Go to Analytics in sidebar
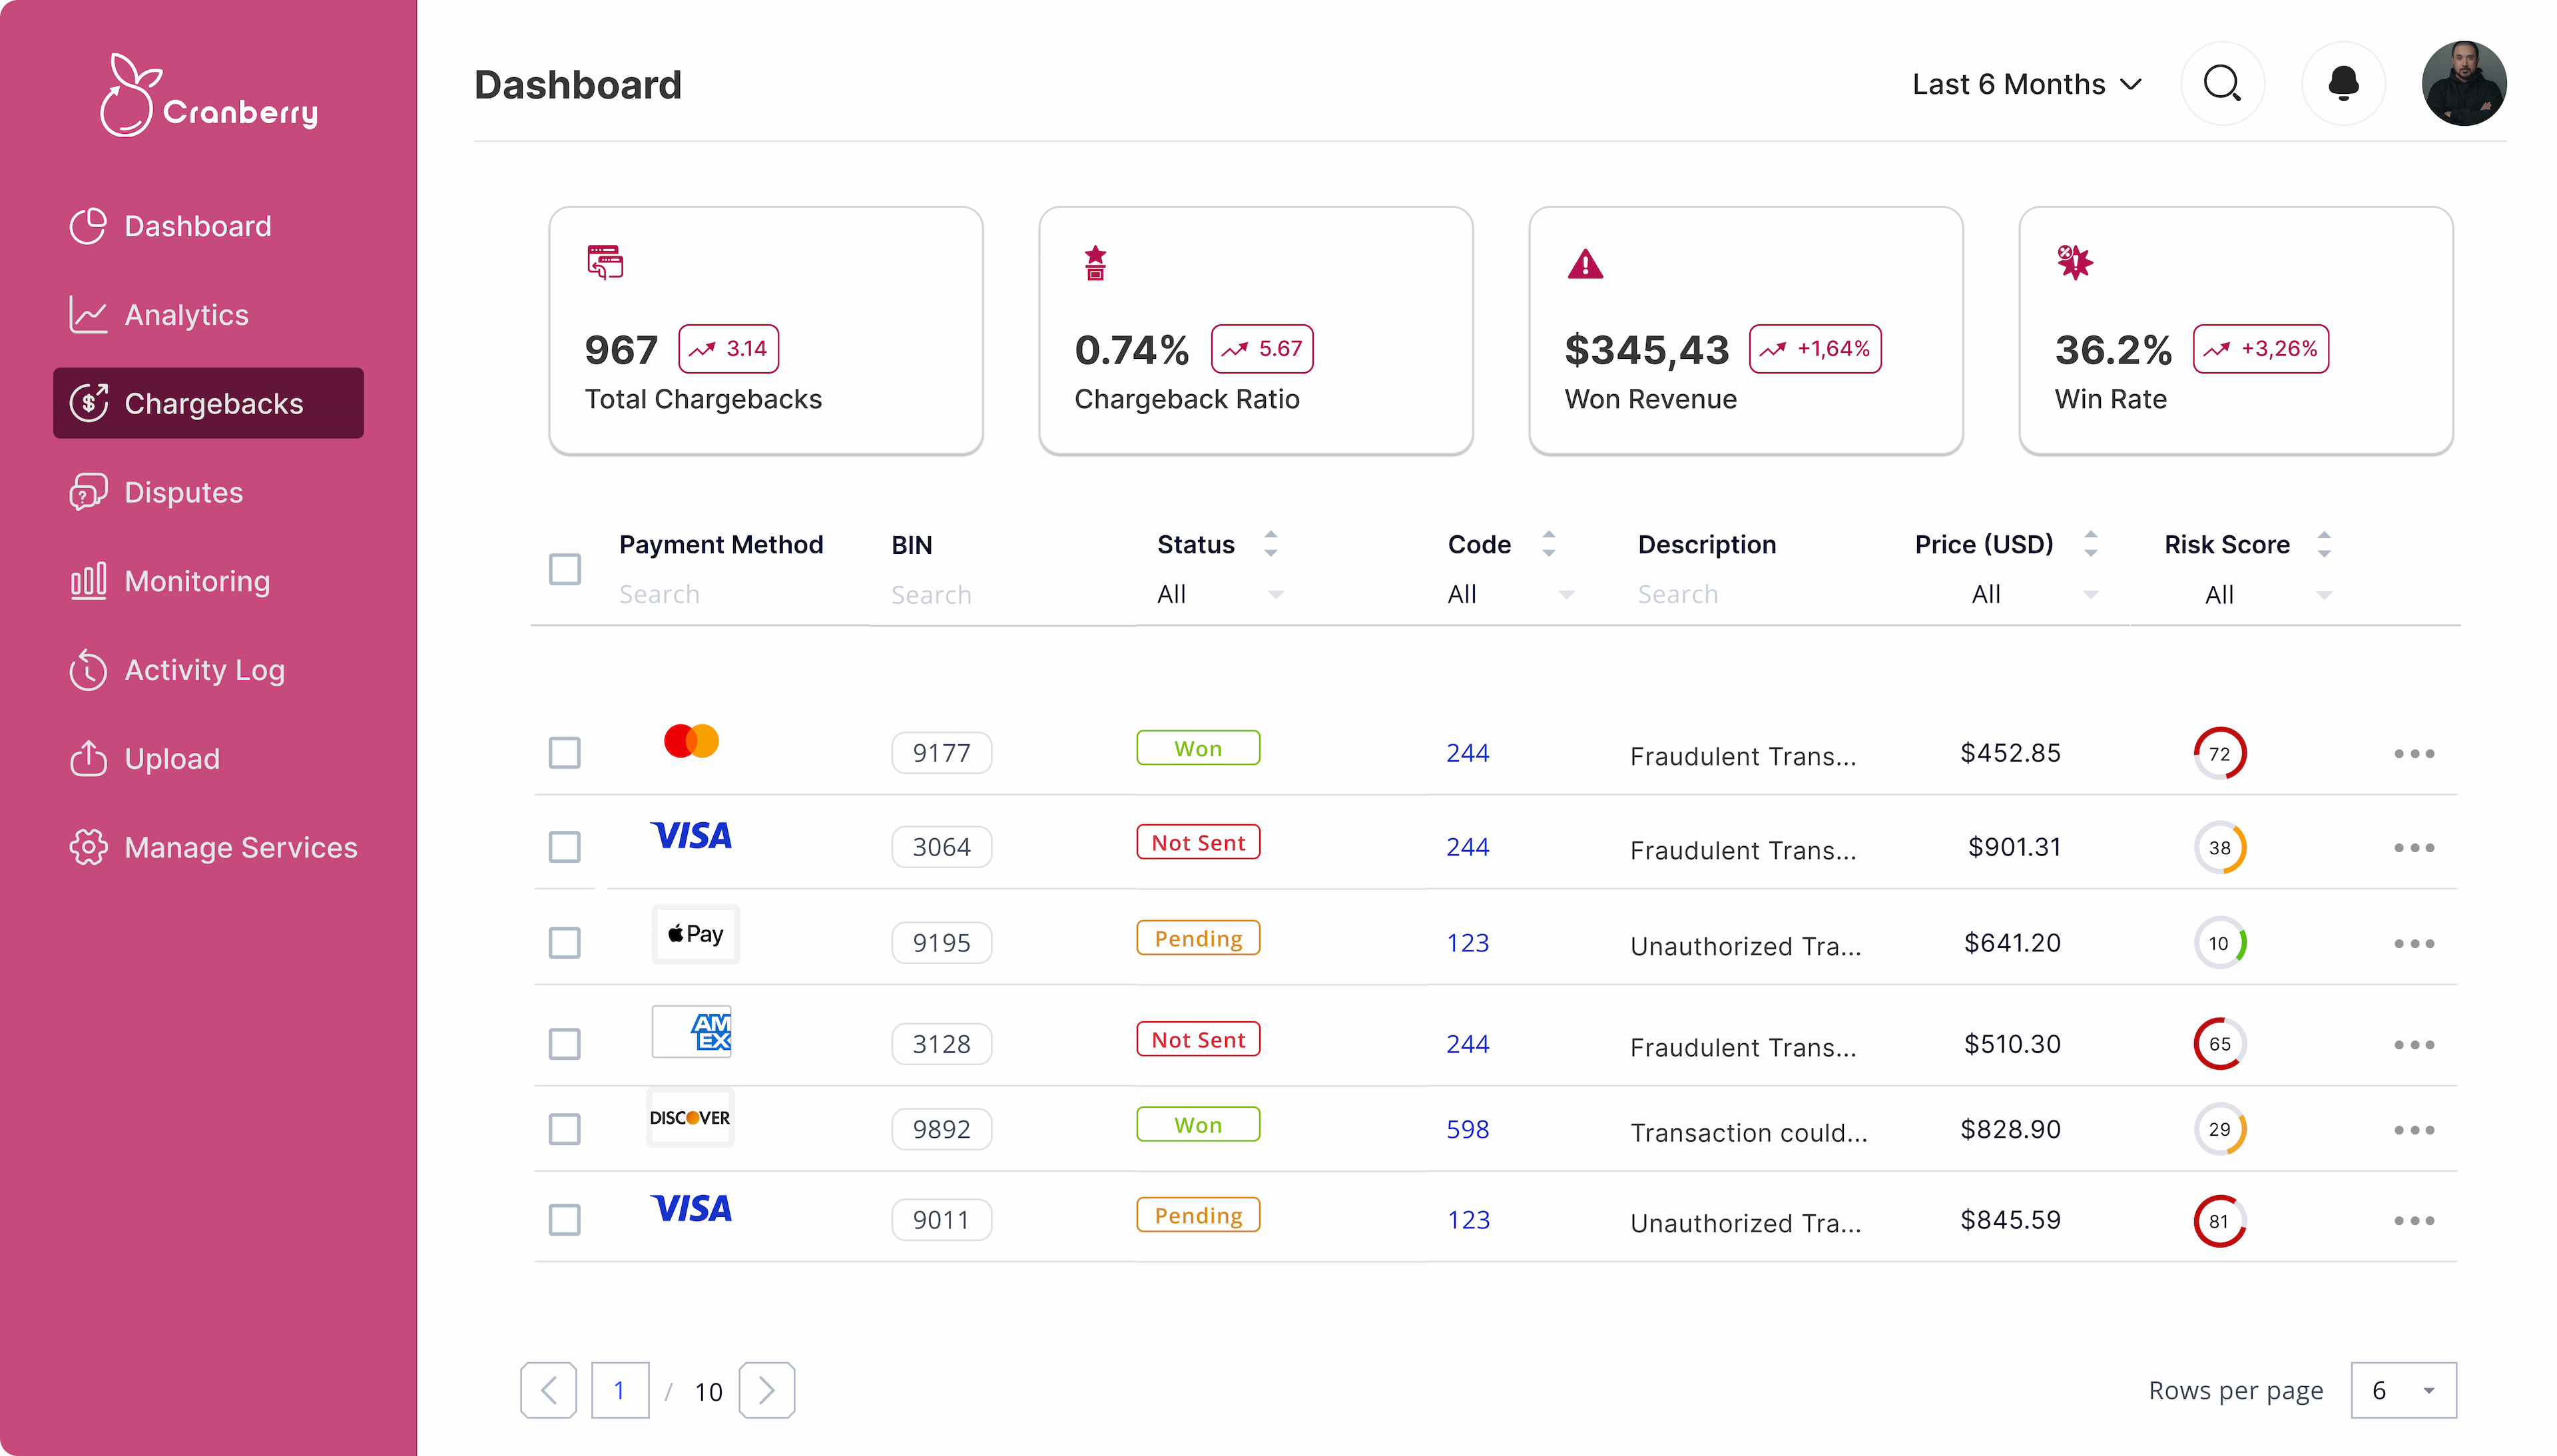2557x1456 pixels. point(186,315)
